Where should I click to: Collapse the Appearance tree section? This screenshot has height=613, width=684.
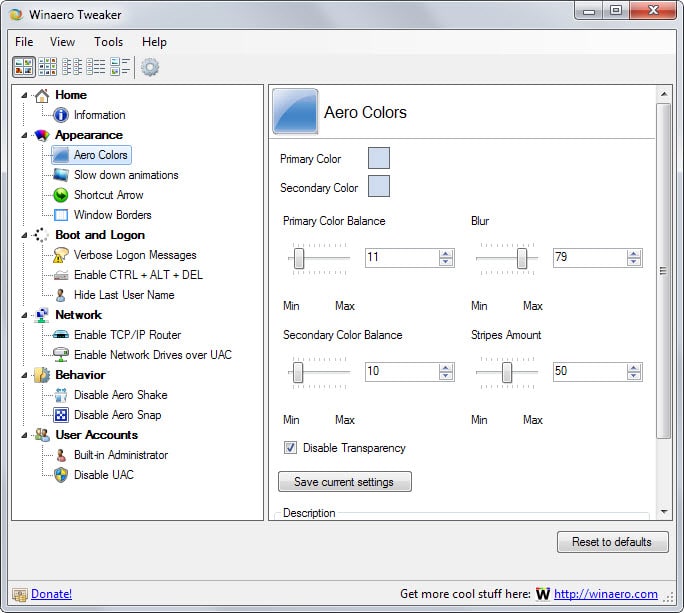(25, 135)
